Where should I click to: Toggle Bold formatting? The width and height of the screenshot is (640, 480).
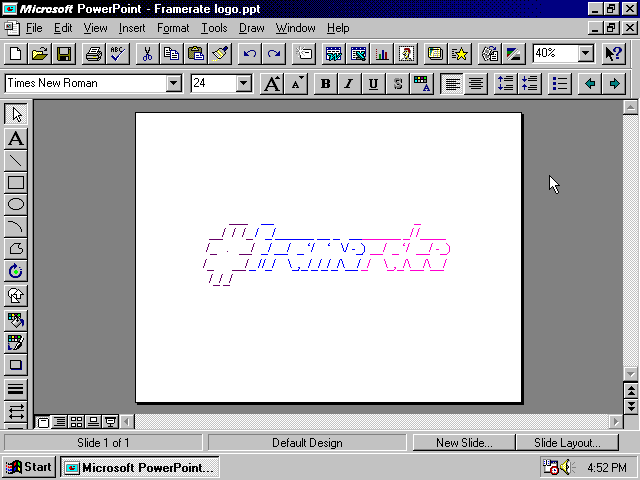(x=325, y=84)
